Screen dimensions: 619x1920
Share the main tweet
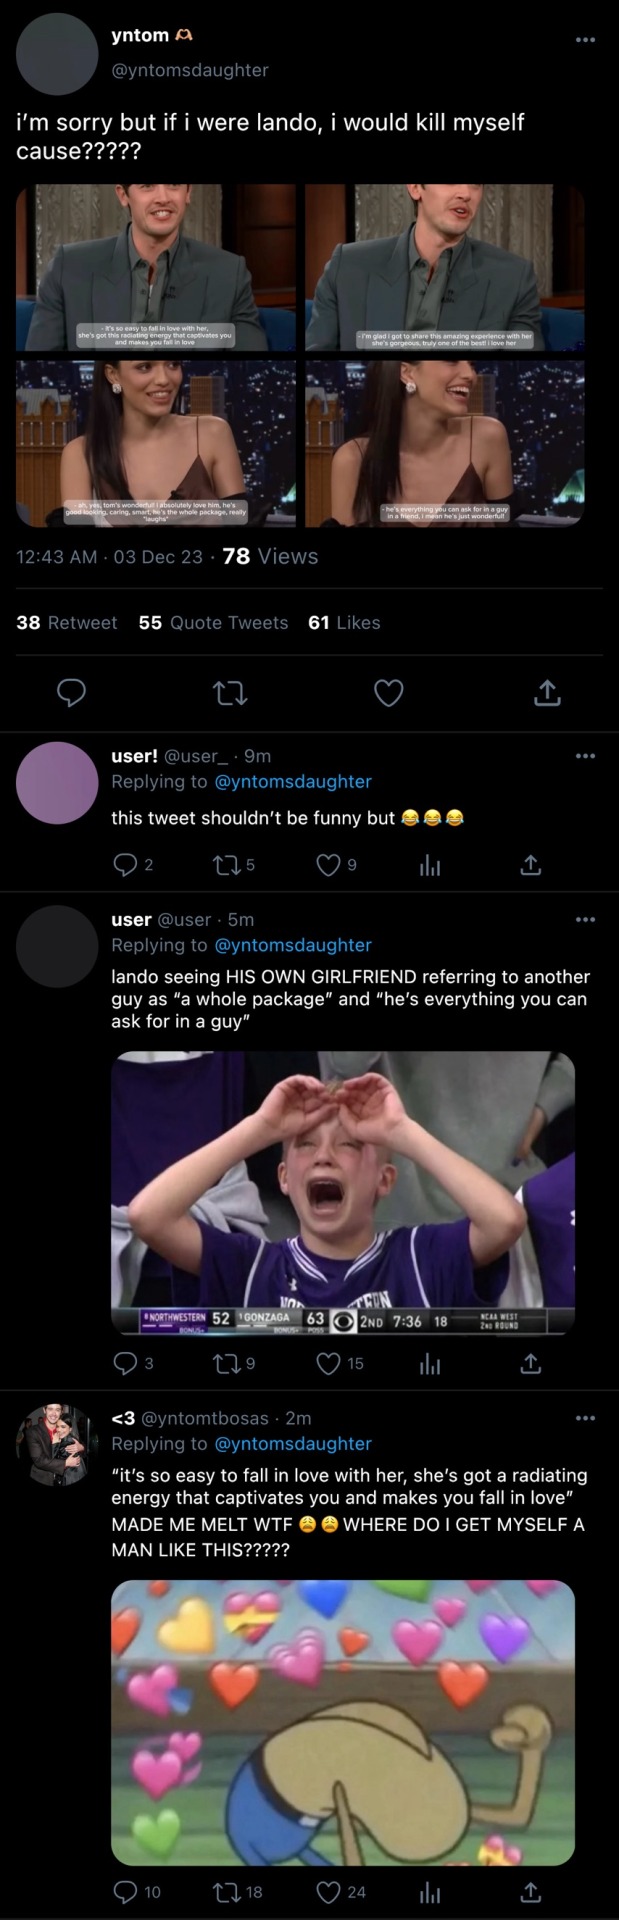(x=546, y=692)
